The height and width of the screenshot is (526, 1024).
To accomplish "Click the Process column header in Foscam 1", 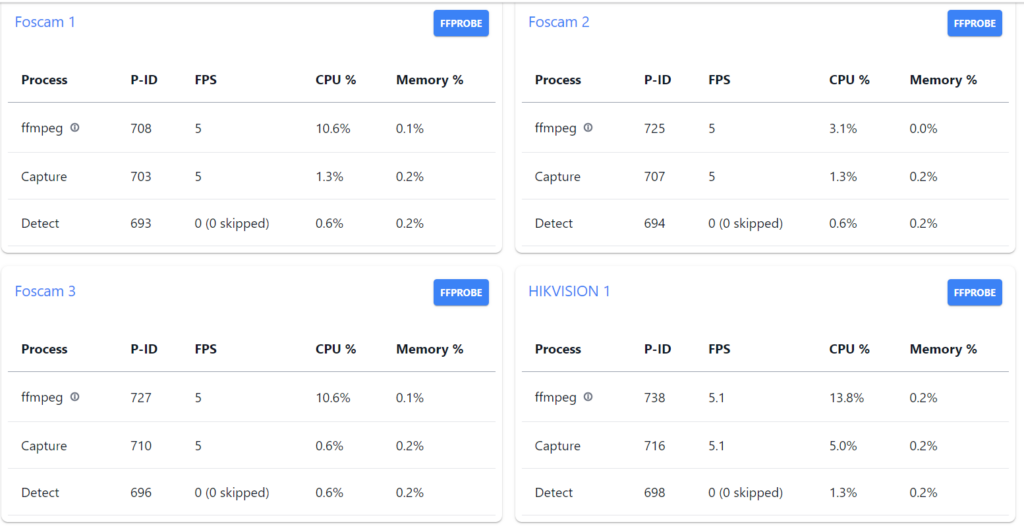I will pos(44,80).
